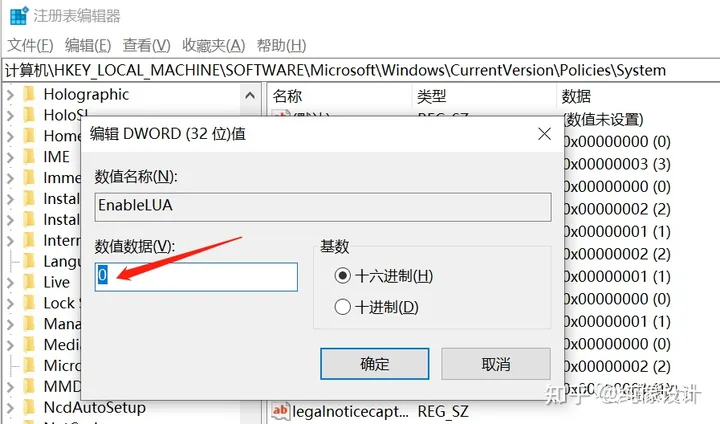
Task: Open the 收藏夹(A) menu
Action: [x=213, y=45]
